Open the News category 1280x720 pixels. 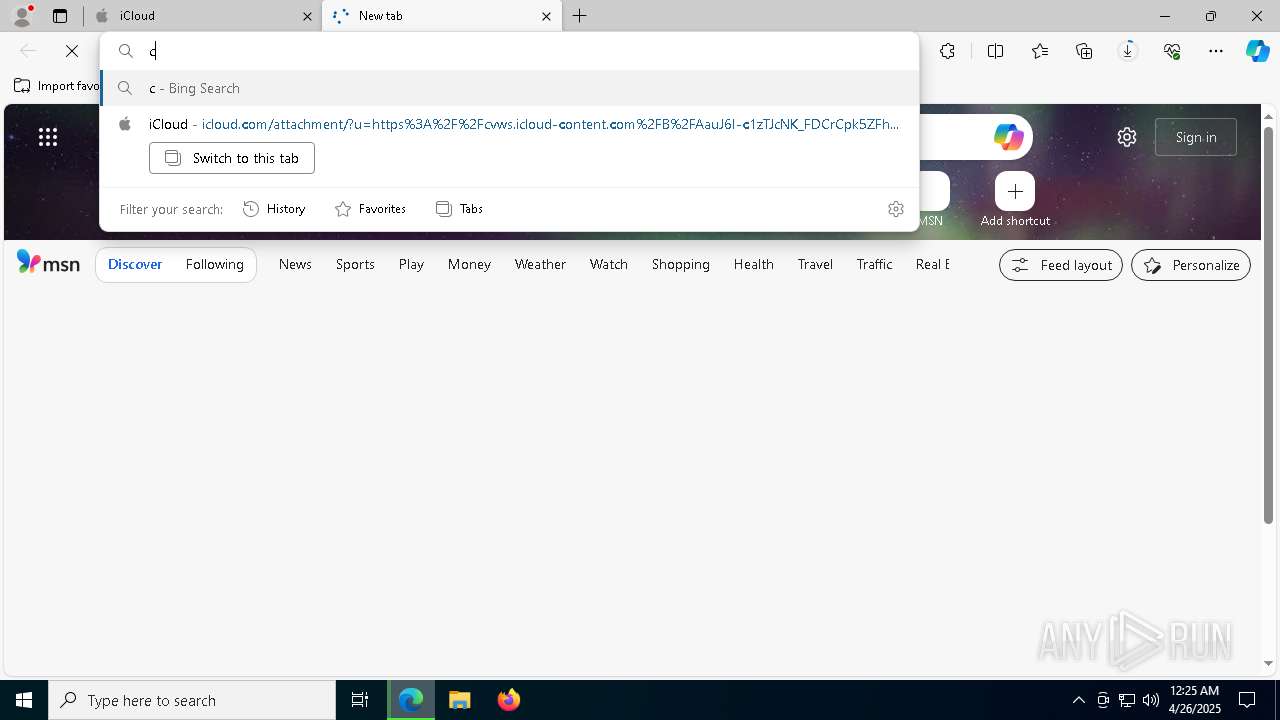295,264
